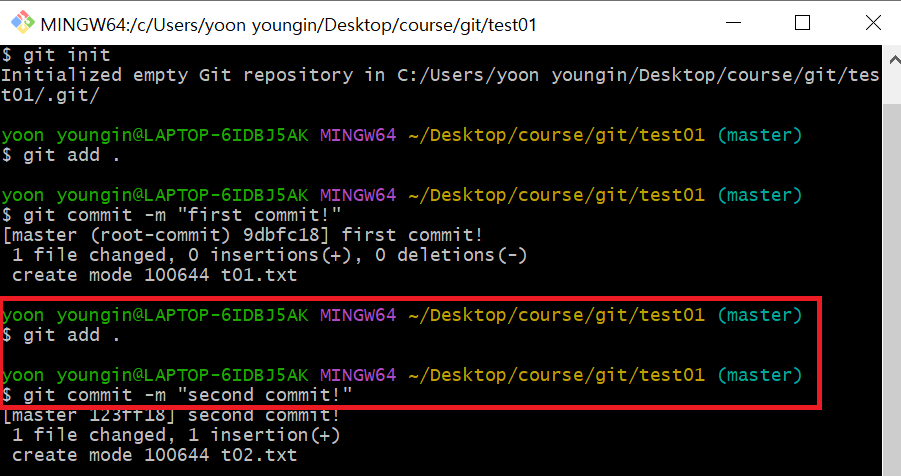The width and height of the screenshot is (901, 476).
Task: Minimize the MINGW64 terminal window
Action: (x=733, y=23)
